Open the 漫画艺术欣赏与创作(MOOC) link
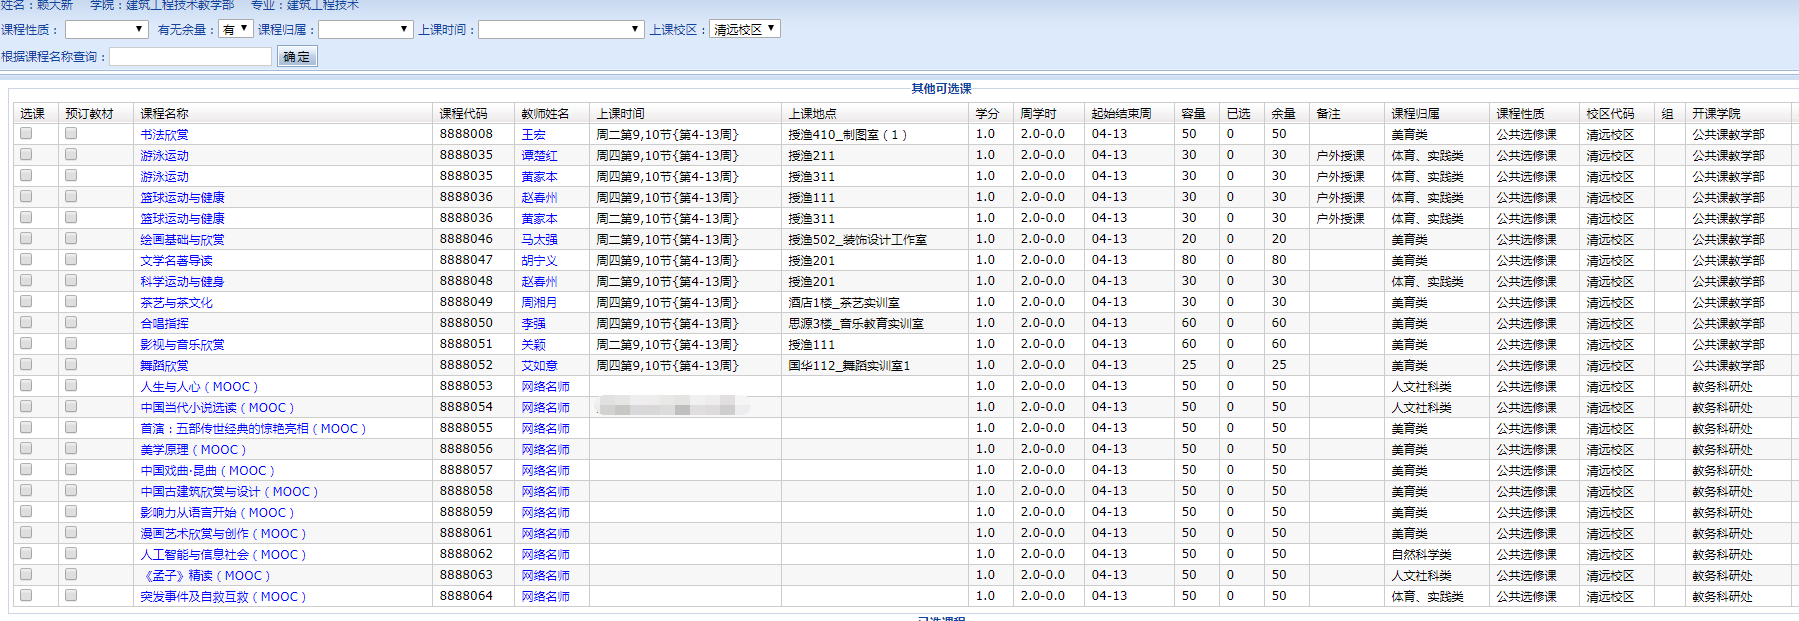 pyautogui.click(x=223, y=534)
